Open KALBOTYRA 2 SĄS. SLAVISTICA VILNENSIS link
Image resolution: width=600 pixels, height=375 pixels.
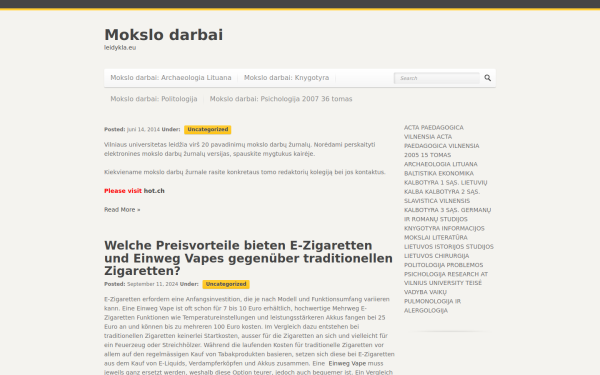click(x=442, y=196)
